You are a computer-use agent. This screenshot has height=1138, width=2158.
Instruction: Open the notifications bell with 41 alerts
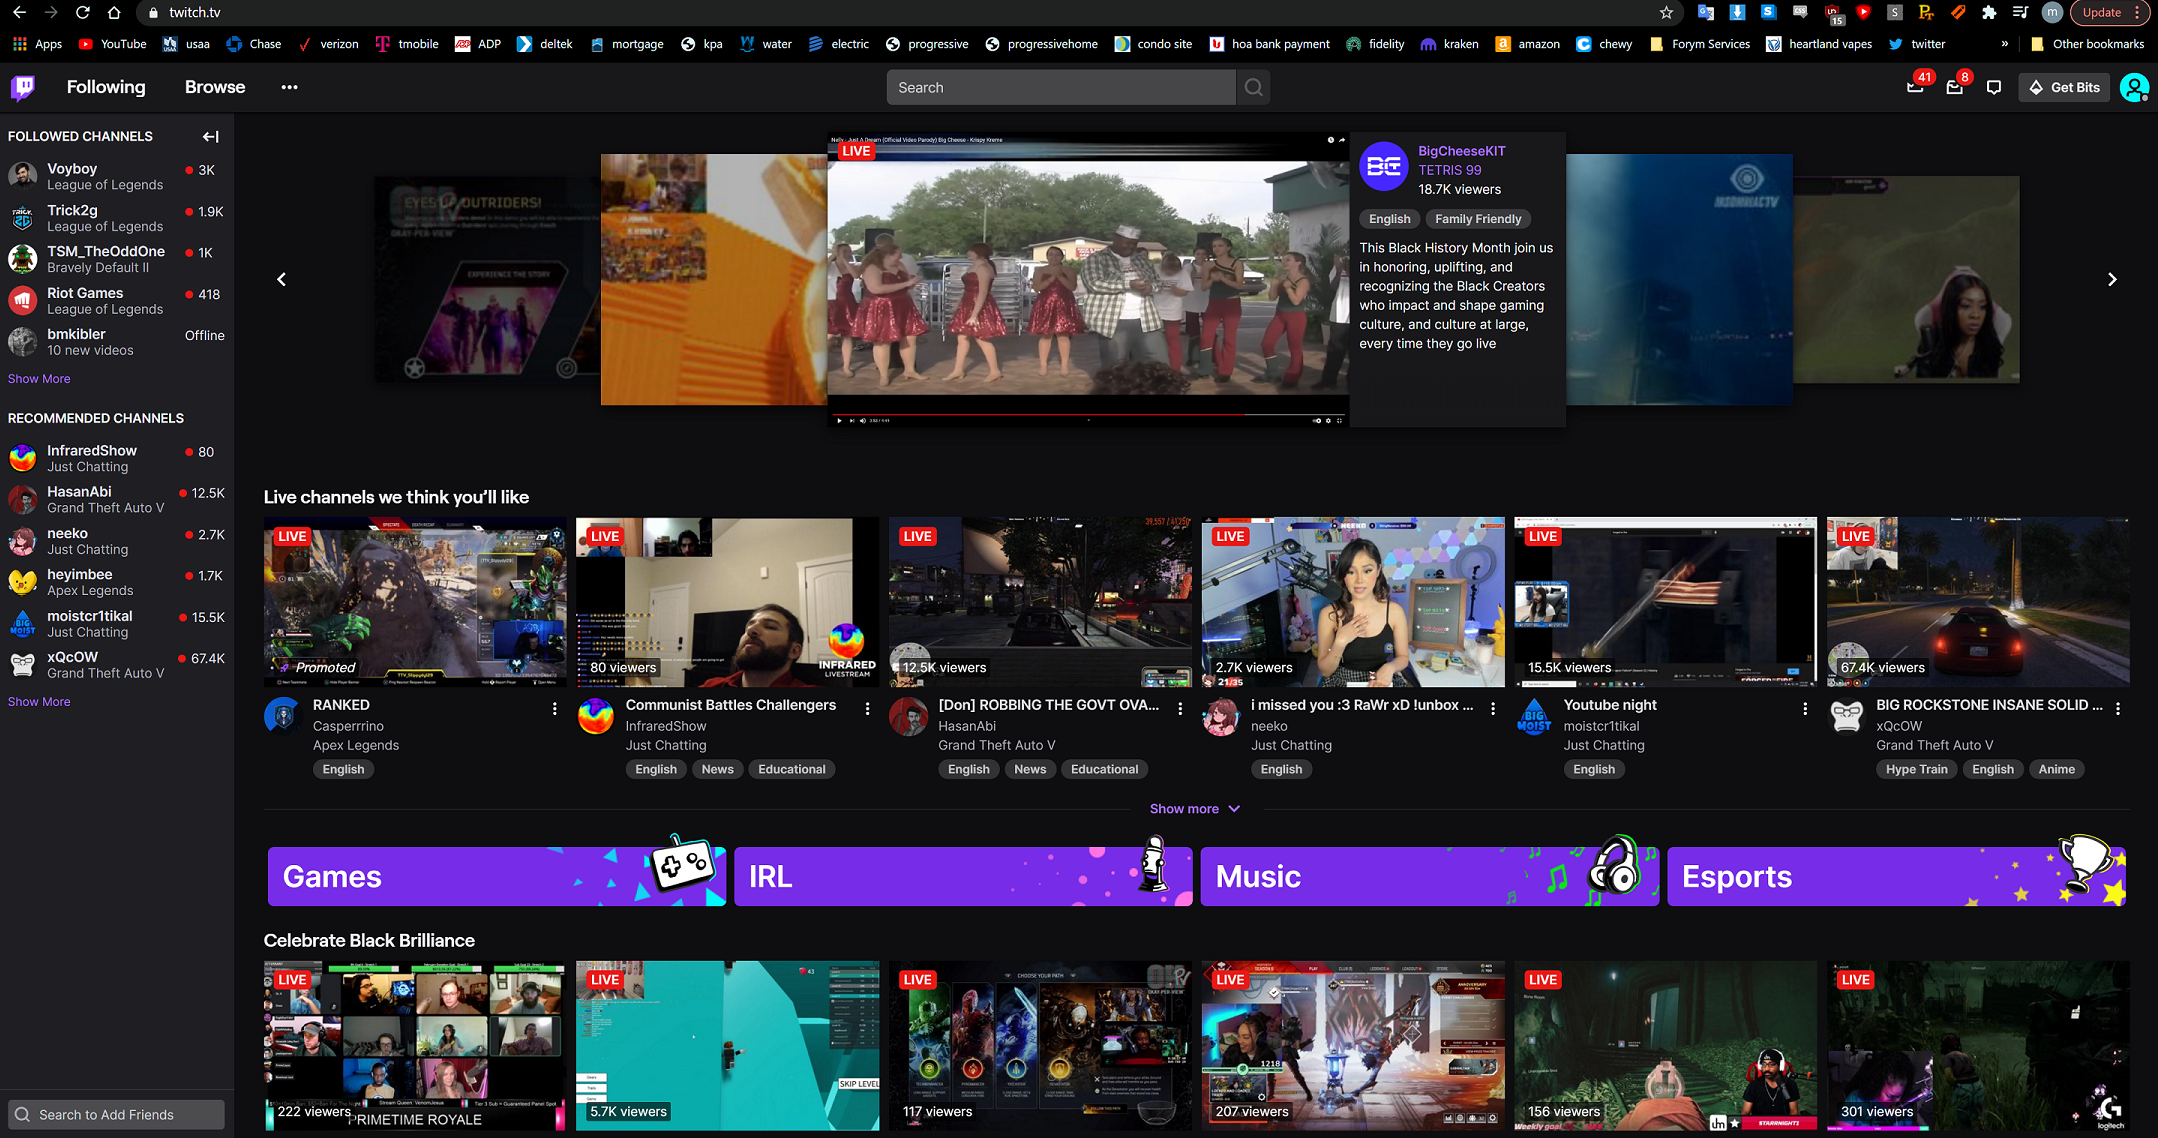pyautogui.click(x=1915, y=87)
